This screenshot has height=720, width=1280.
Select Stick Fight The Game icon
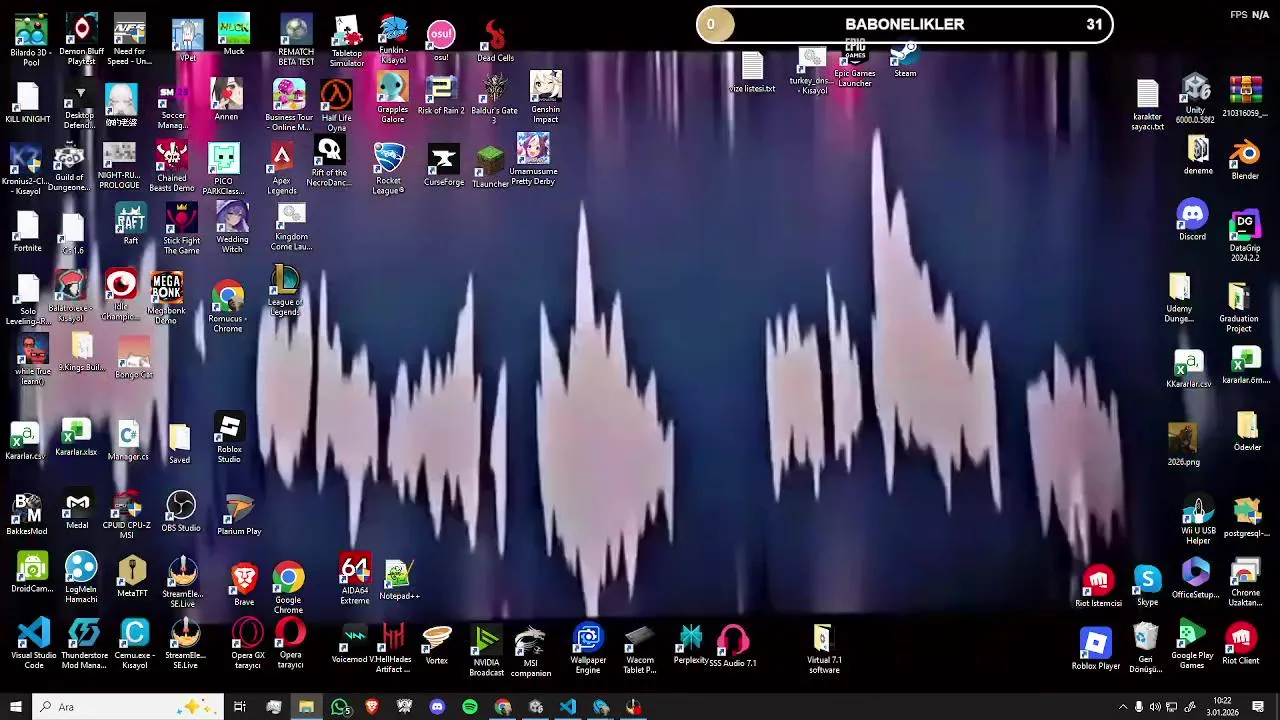[182, 228]
